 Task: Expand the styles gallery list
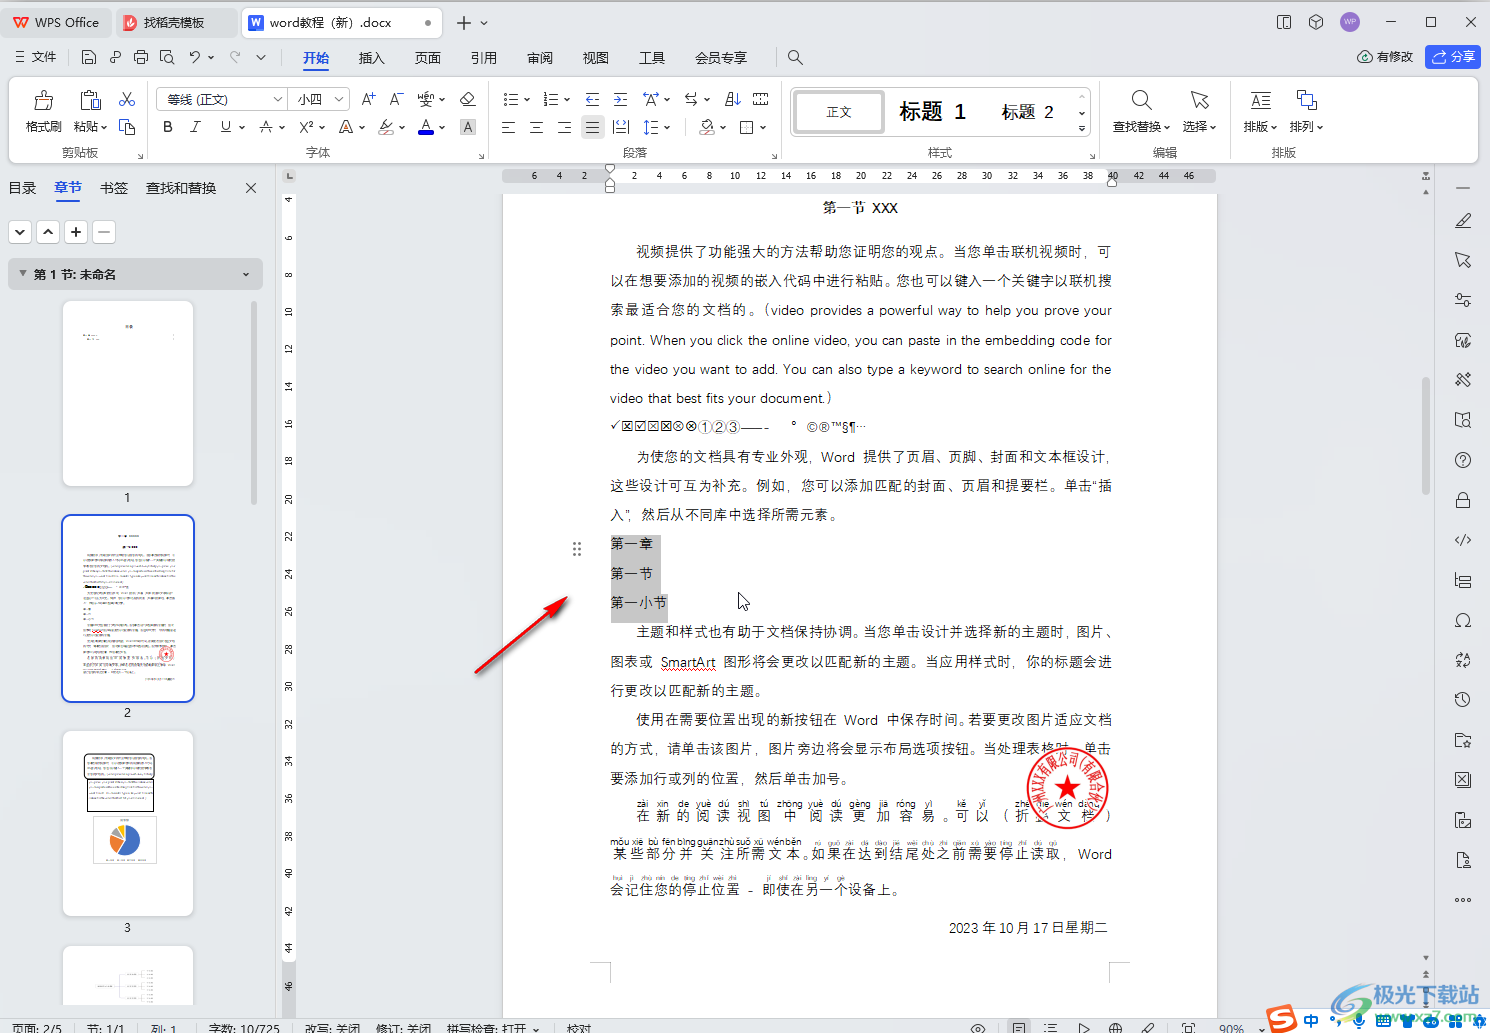[x=1082, y=129]
